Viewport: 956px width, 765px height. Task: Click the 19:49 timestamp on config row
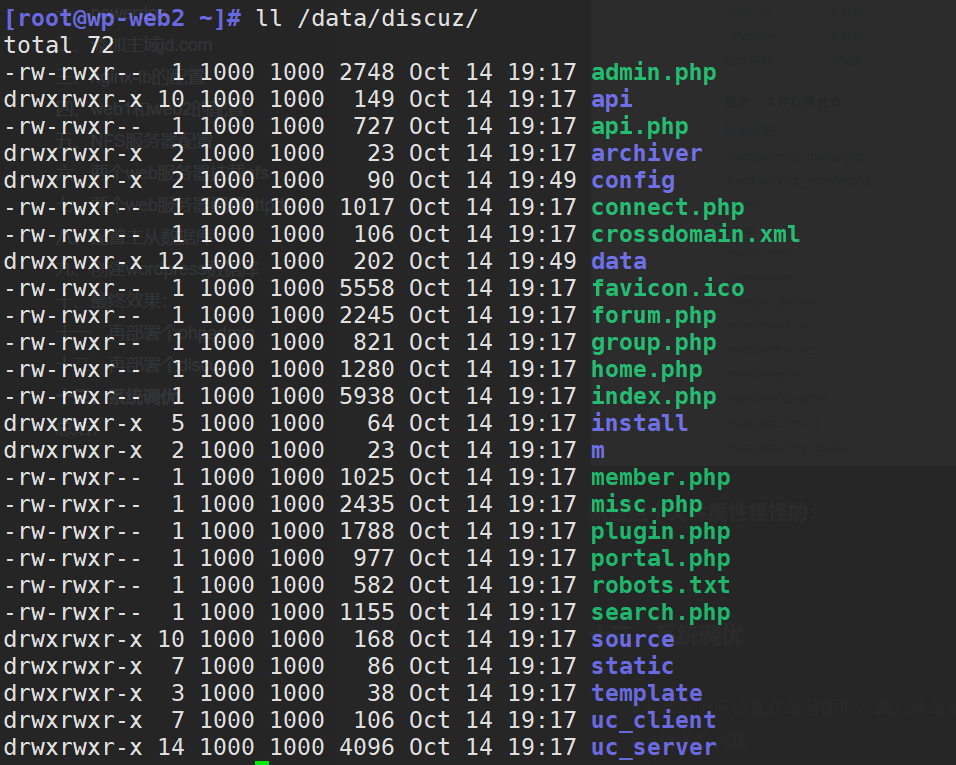click(542, 180)
